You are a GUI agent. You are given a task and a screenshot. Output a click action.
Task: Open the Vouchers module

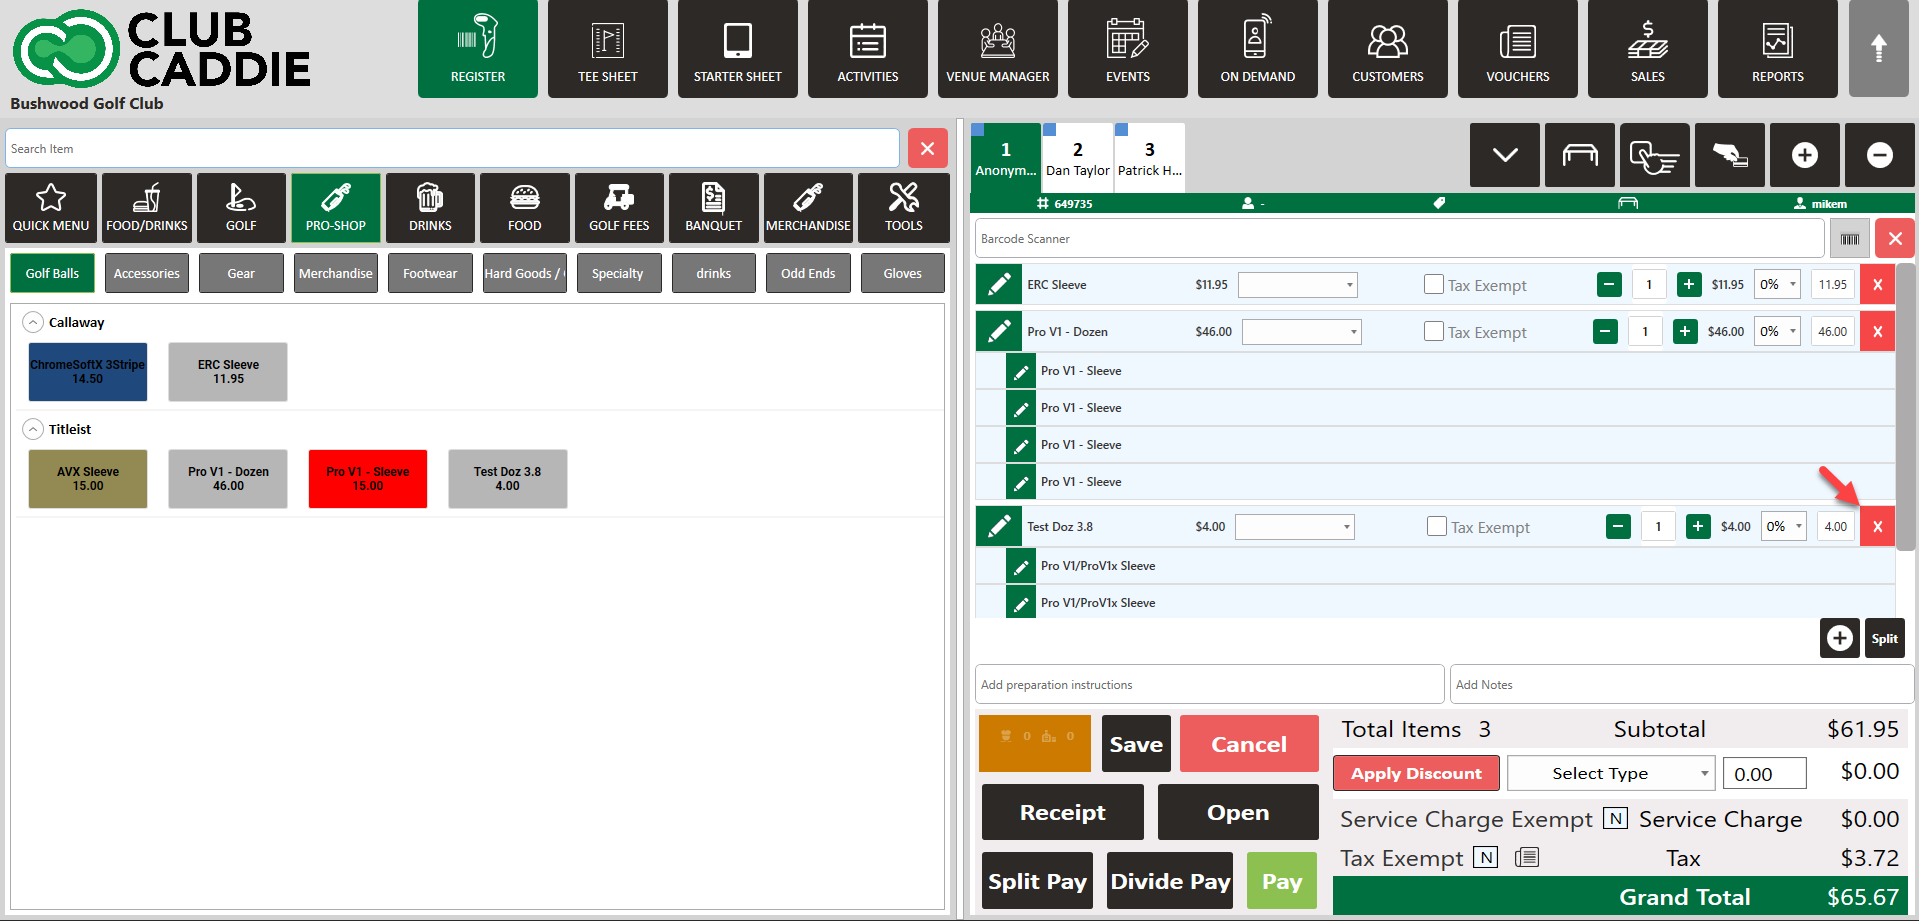pos(1517,50)
